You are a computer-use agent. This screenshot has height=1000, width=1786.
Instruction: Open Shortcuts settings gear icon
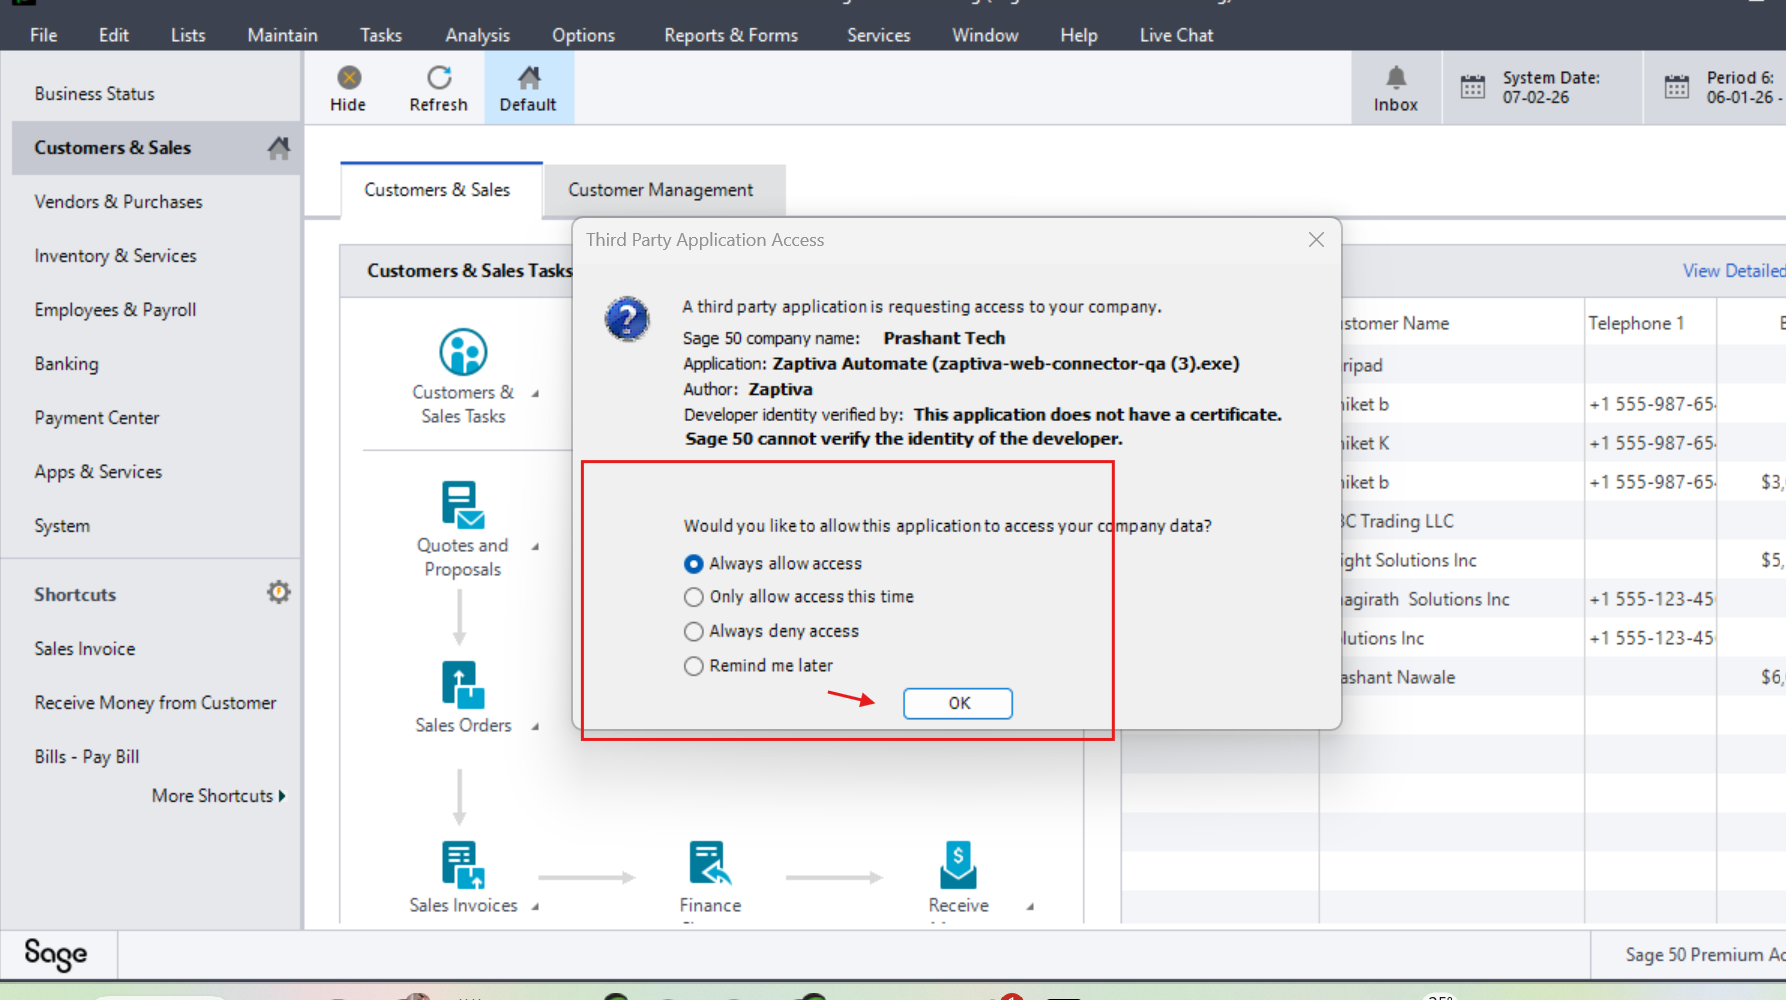tap(279, 593)
